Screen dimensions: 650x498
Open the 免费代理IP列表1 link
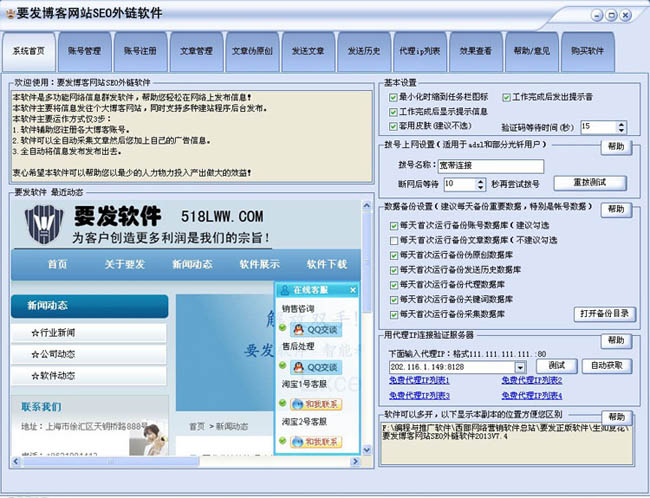tap(419, 380)
